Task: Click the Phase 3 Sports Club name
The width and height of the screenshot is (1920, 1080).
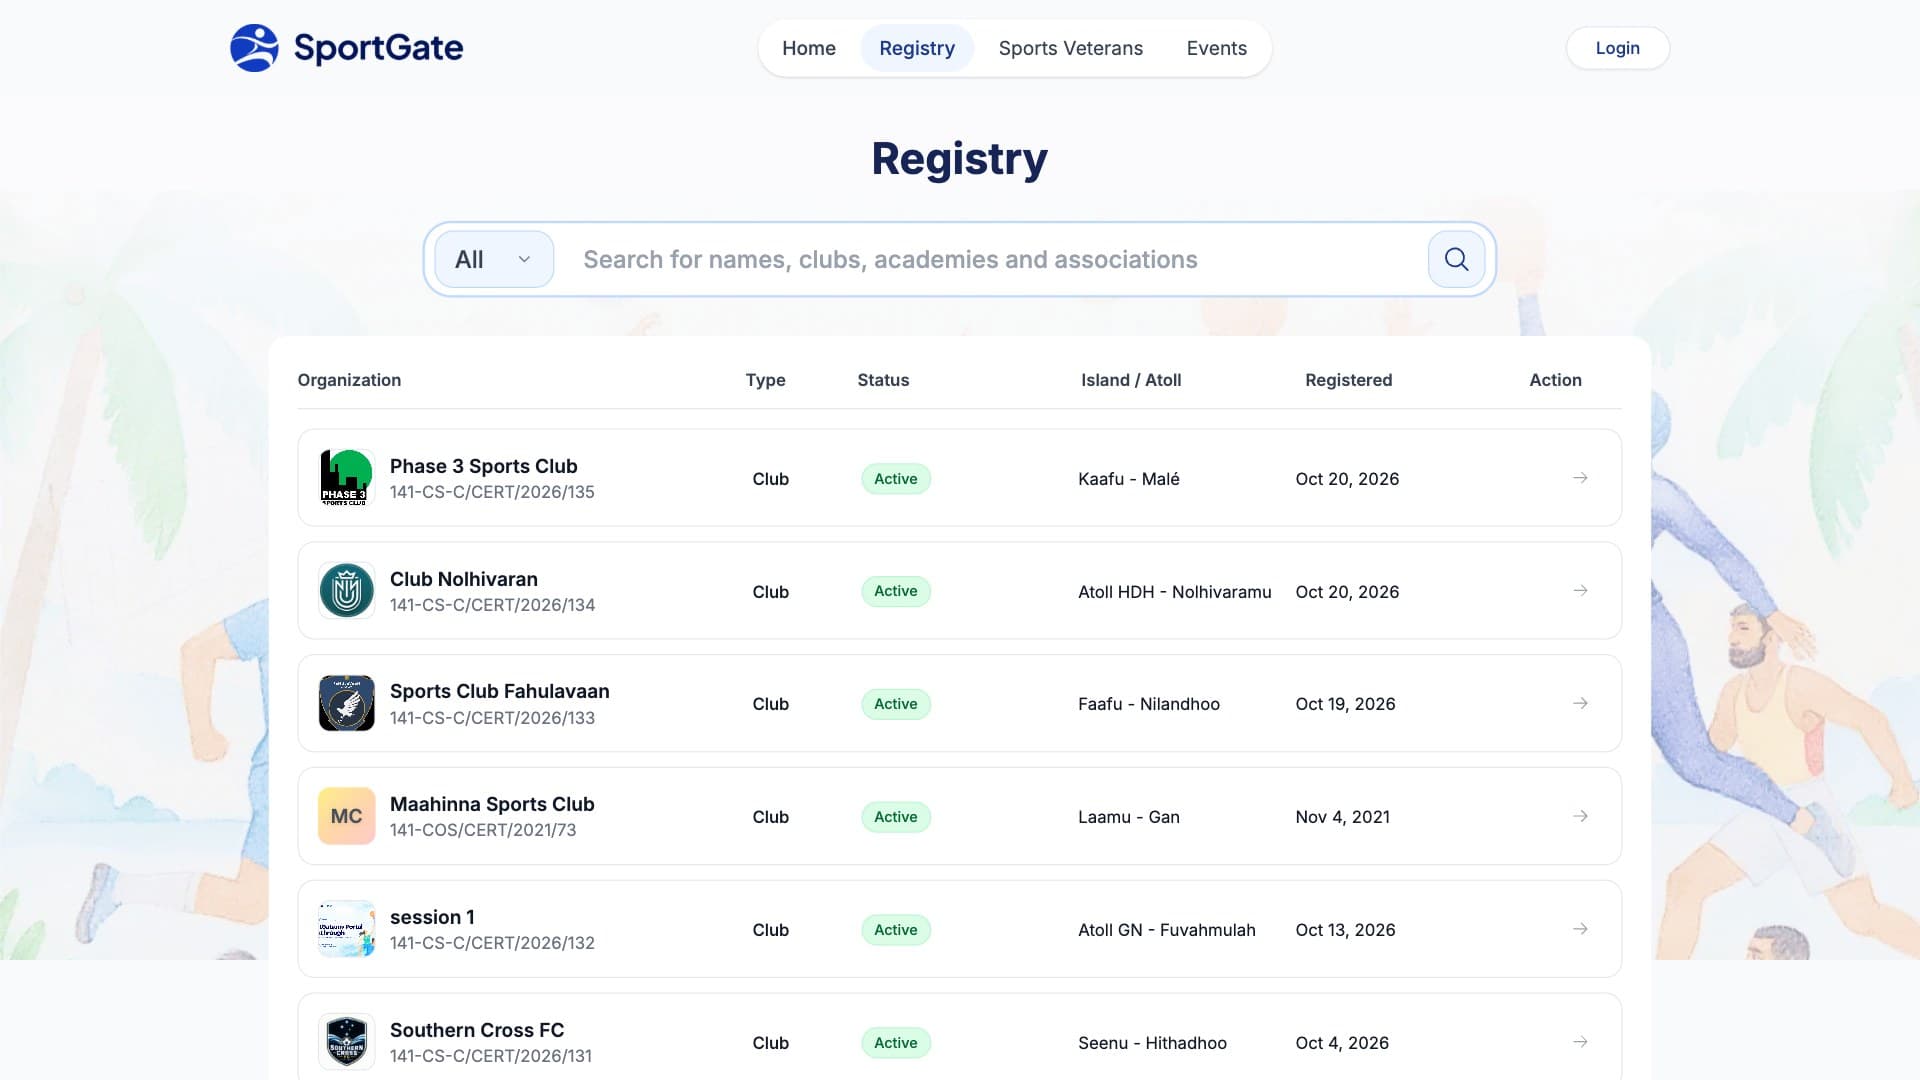Action: pos(483,466)
